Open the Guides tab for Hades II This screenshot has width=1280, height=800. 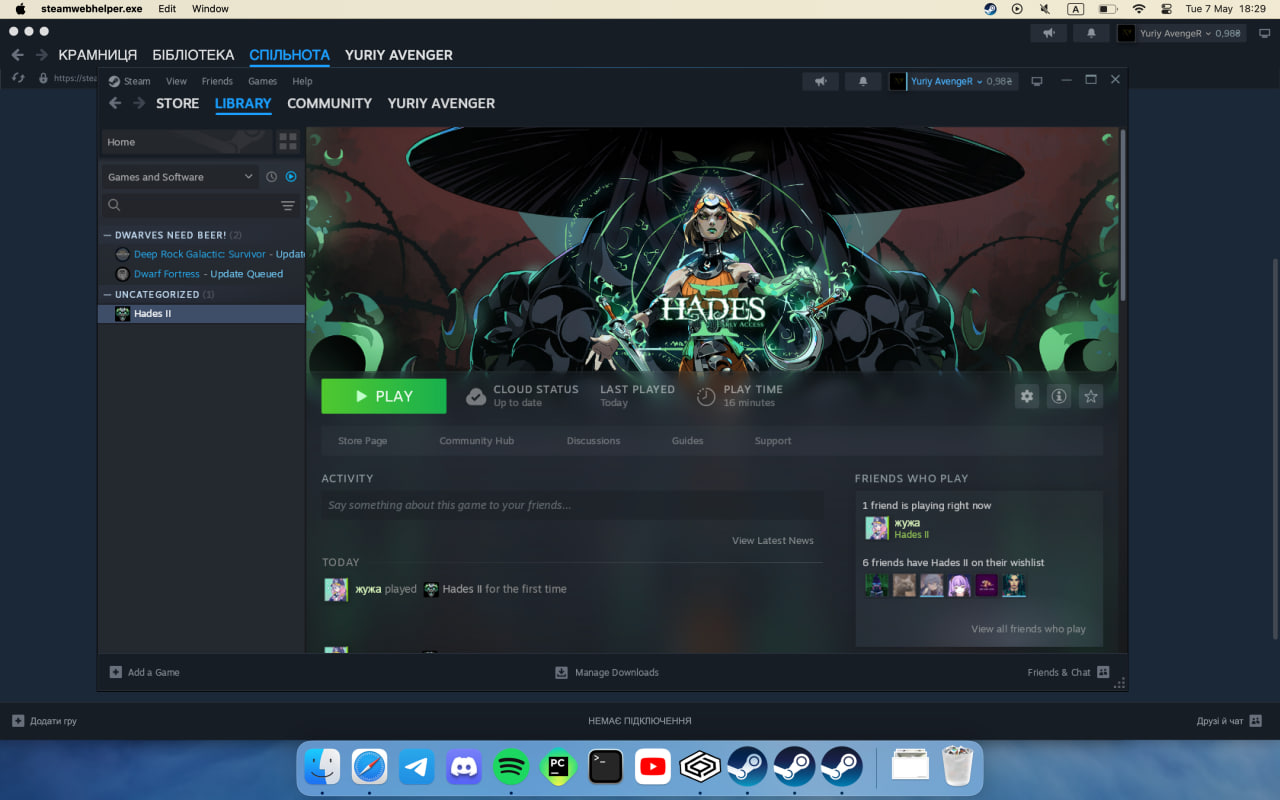pos(687,441)
